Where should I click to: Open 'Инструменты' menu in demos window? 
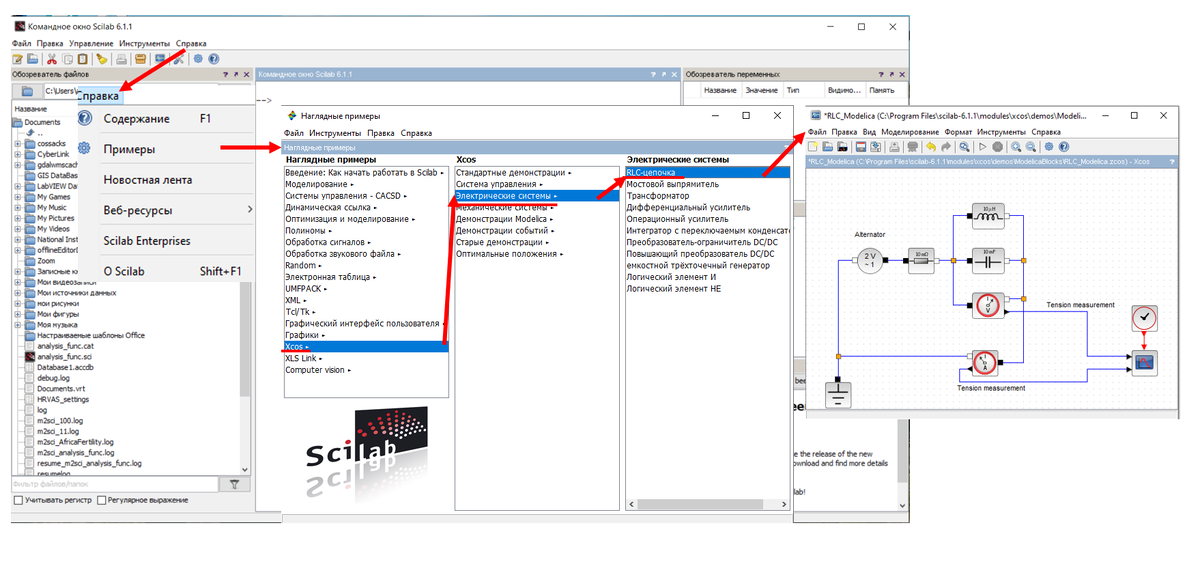[335, 133]
